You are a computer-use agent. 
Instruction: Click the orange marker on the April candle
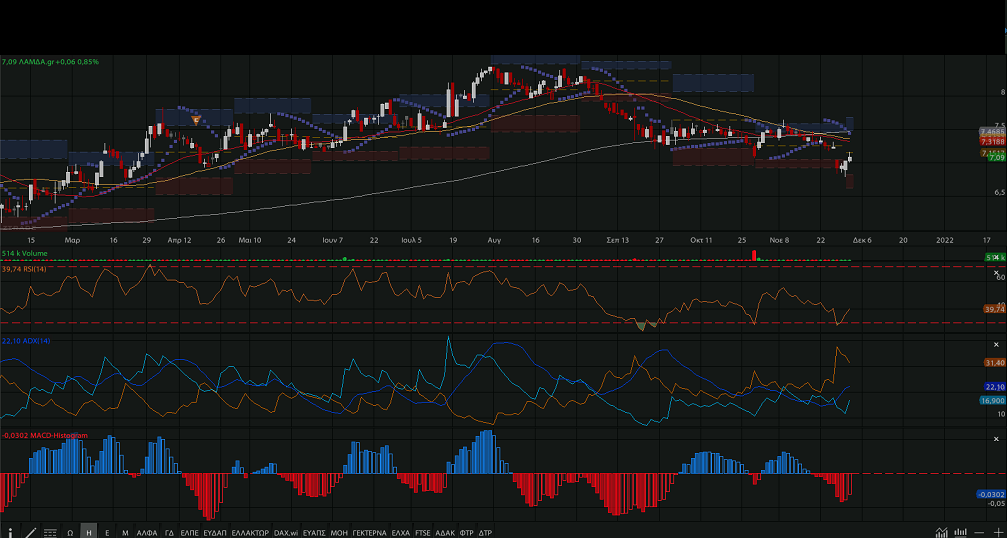click(197, 120)
